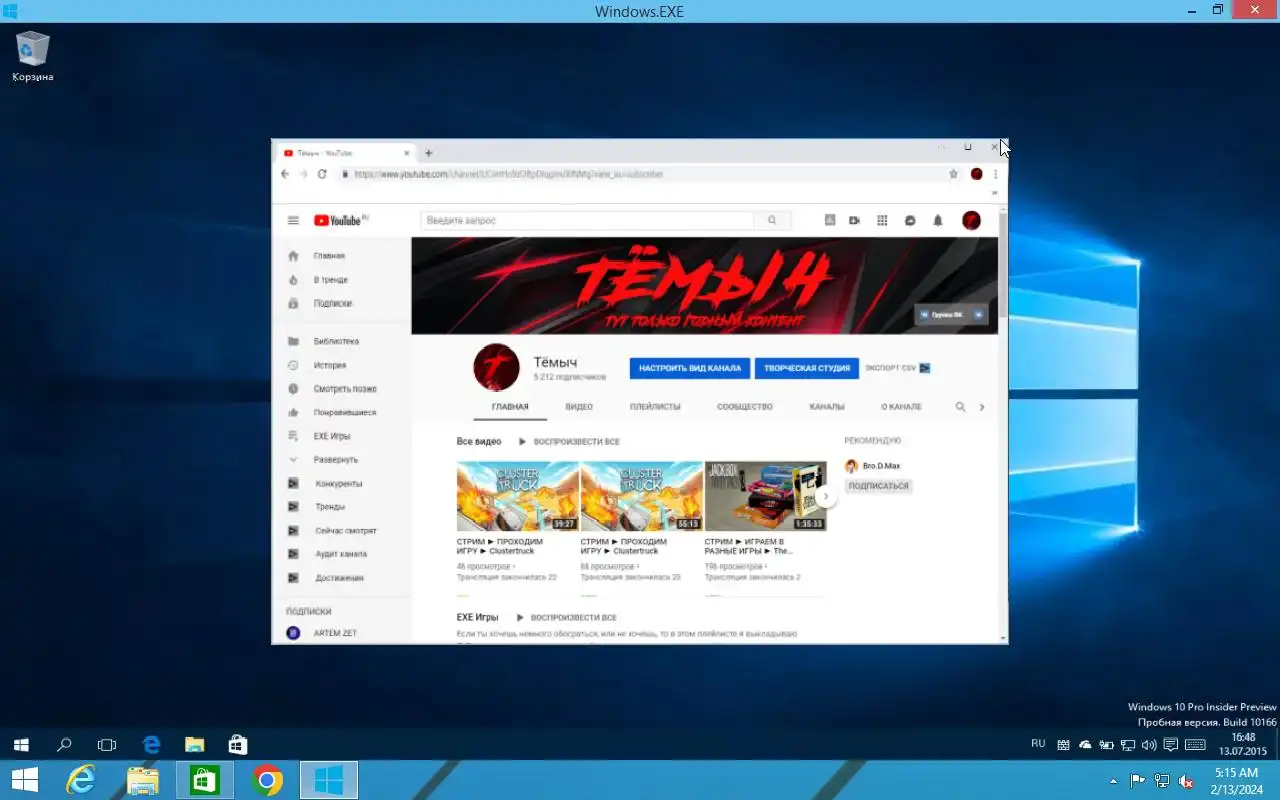This screenshot has height=800, width=1280.
Task: Open Internet Explorer in the outer taskbar
Action: click(x=80, y=780)
